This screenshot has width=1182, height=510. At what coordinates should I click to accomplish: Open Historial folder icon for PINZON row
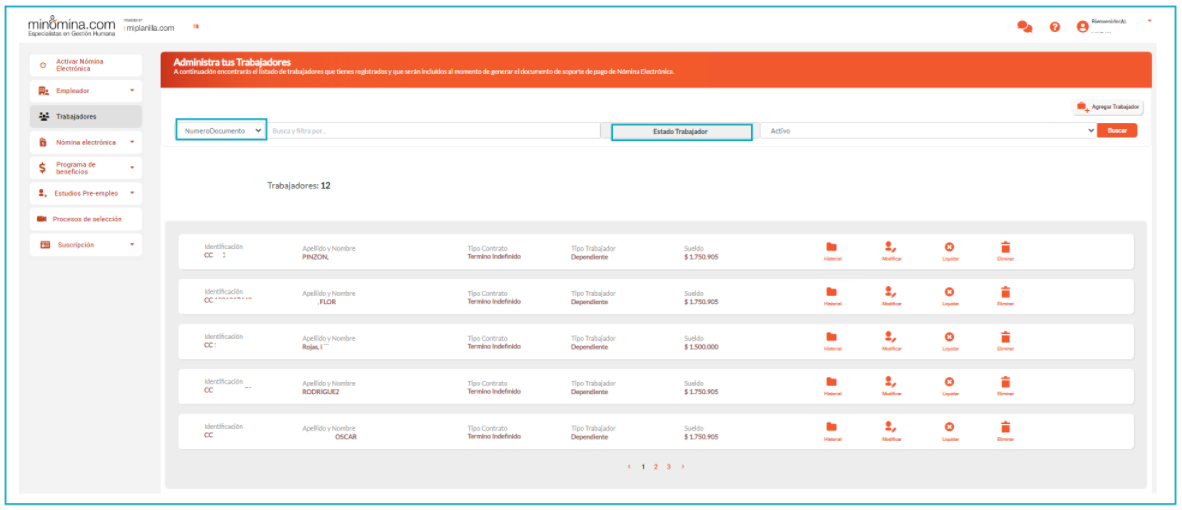(832, 248)
